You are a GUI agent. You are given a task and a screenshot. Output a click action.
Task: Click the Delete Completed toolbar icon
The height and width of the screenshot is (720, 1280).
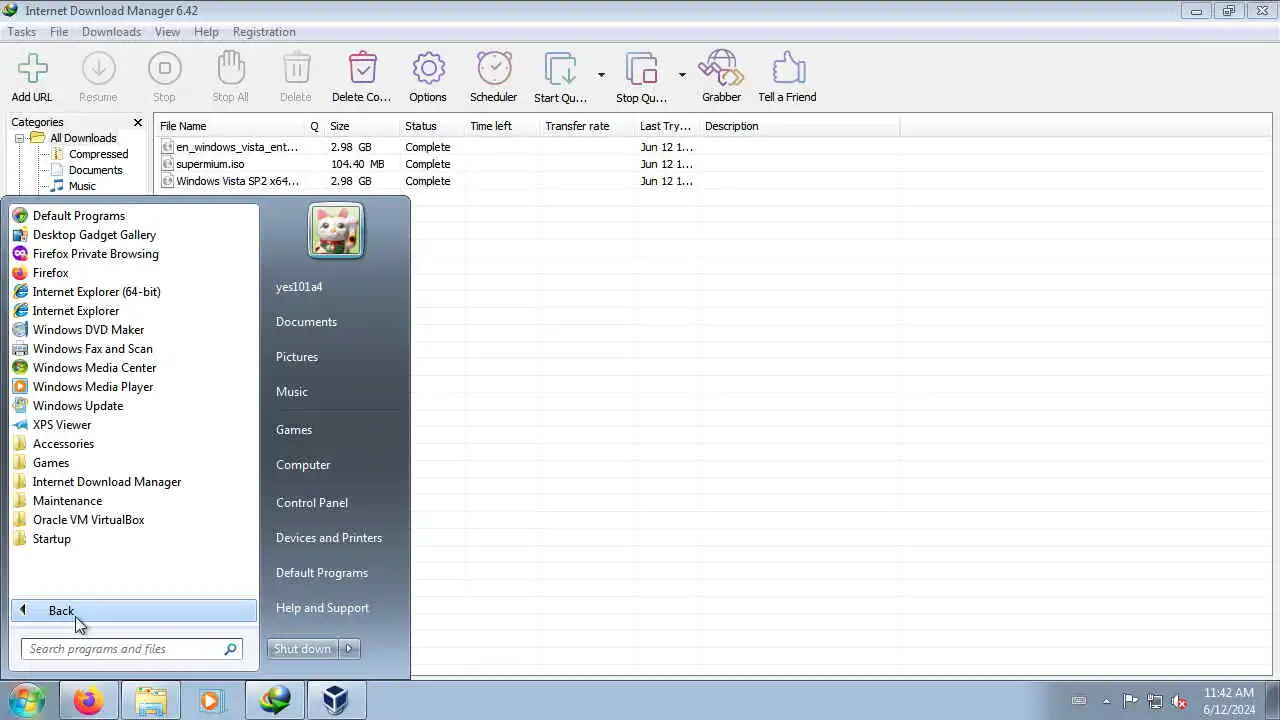[x=362, y=69]
